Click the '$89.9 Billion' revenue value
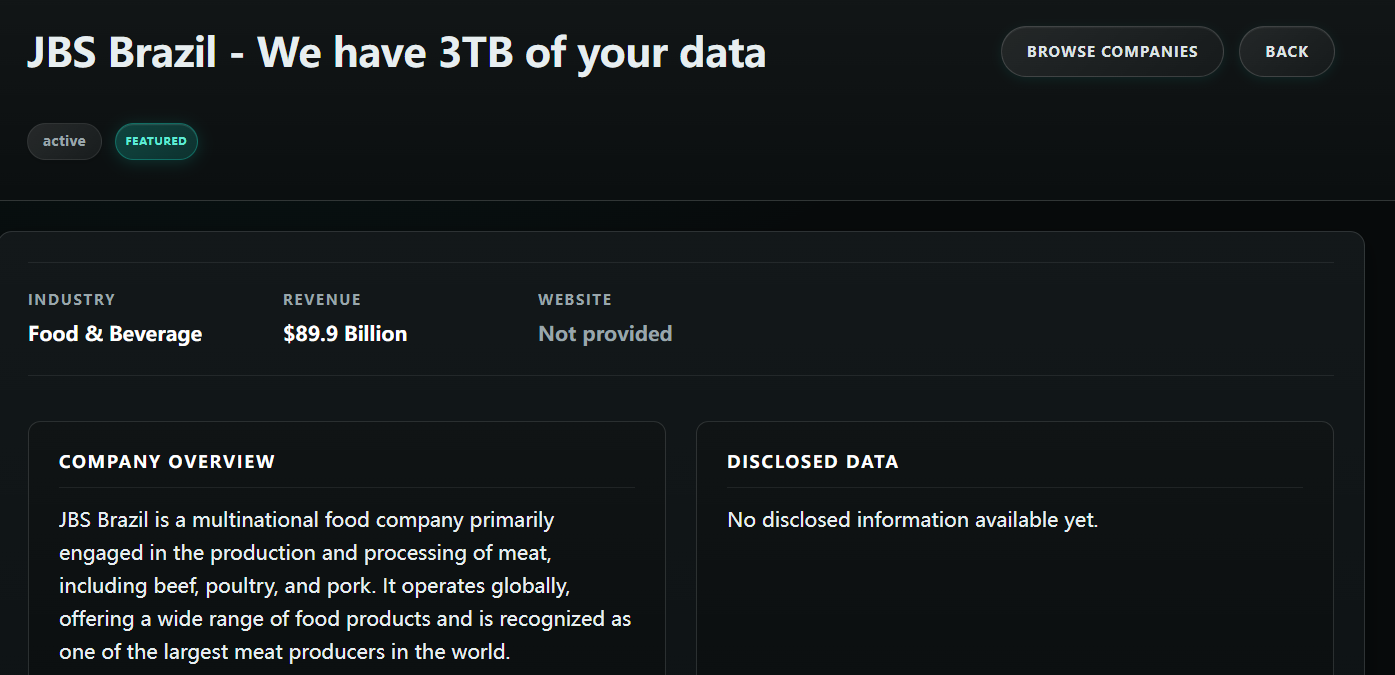Screen dimensions: 1395x675 [x=345, y=334]
